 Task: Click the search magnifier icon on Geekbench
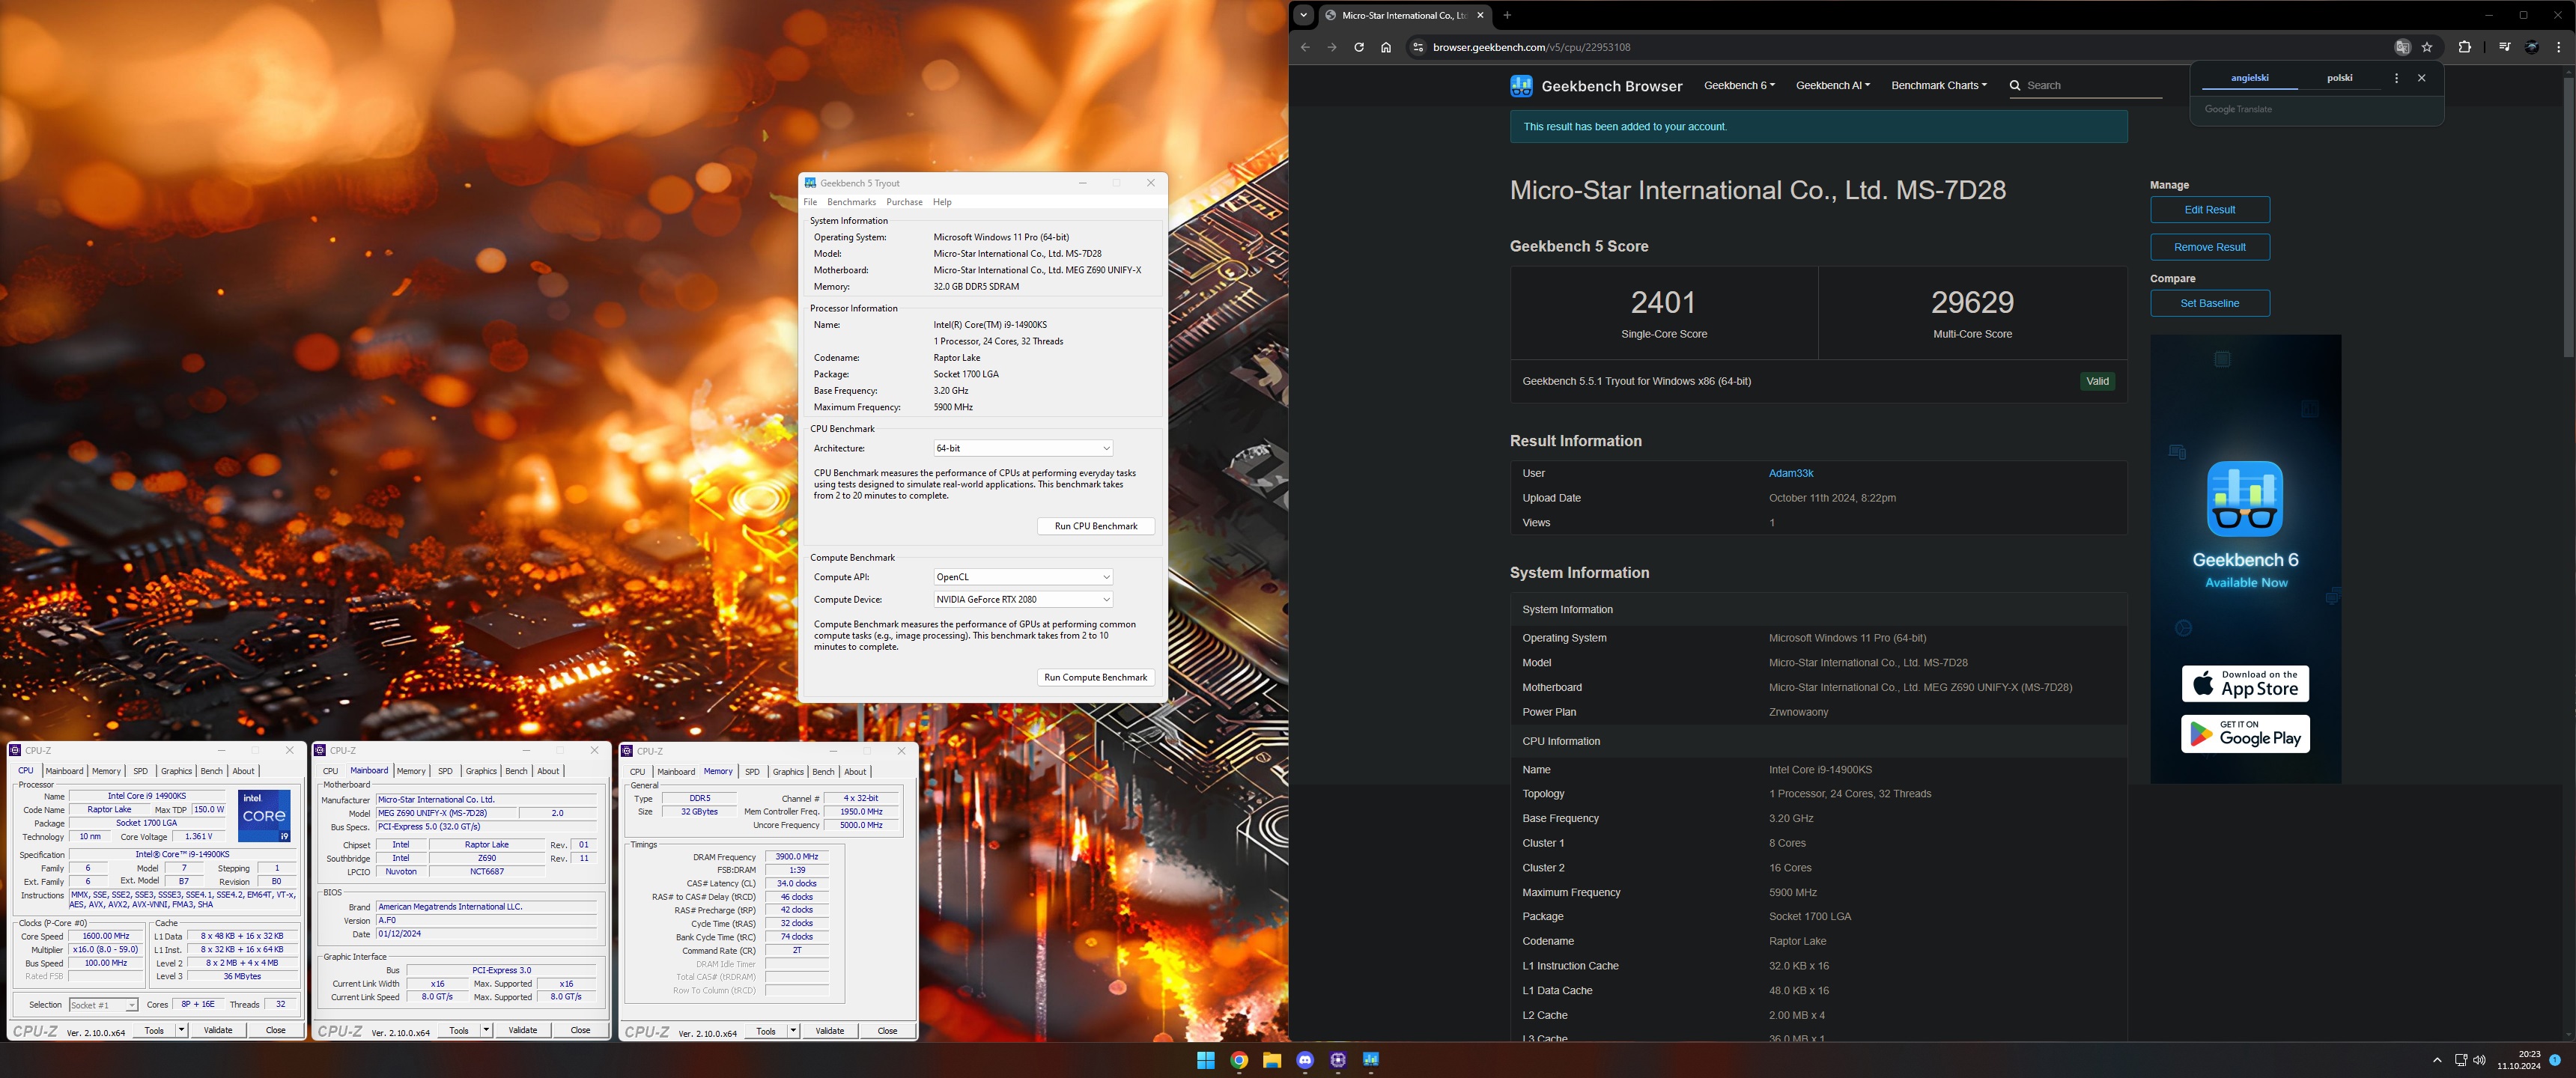2015,86
